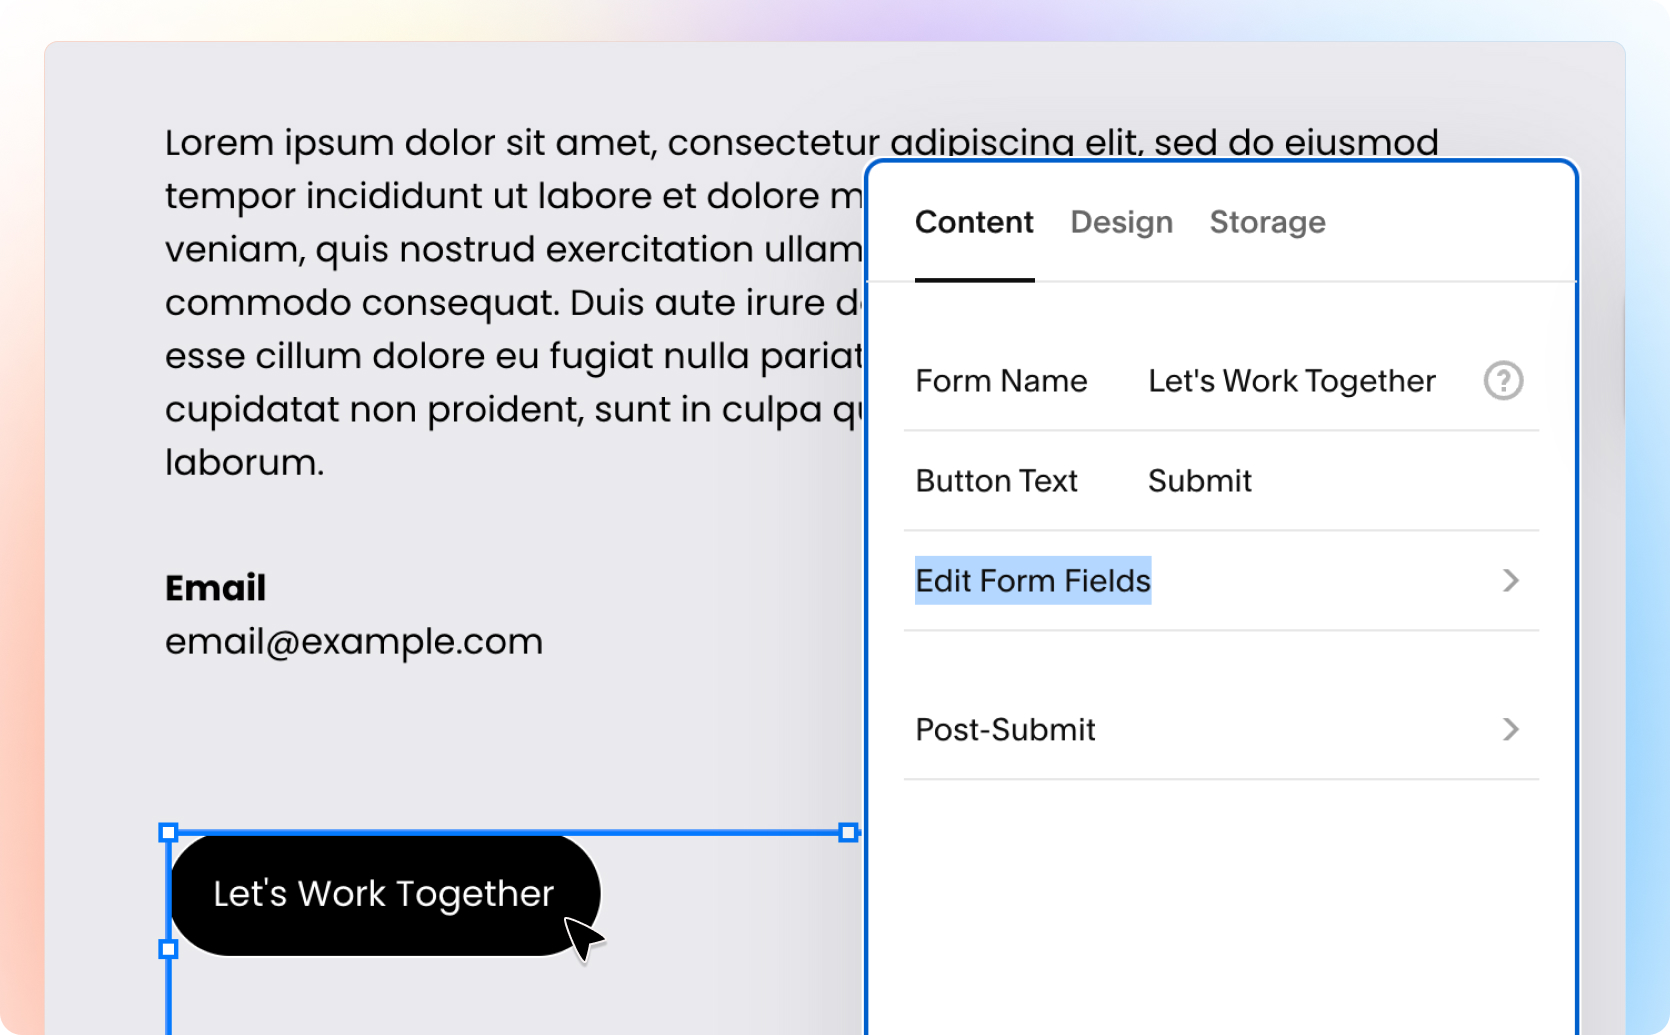Expand Post-Submit using its right chevron
This screenshot has height=1035, width=1670.
(1510, 730)
